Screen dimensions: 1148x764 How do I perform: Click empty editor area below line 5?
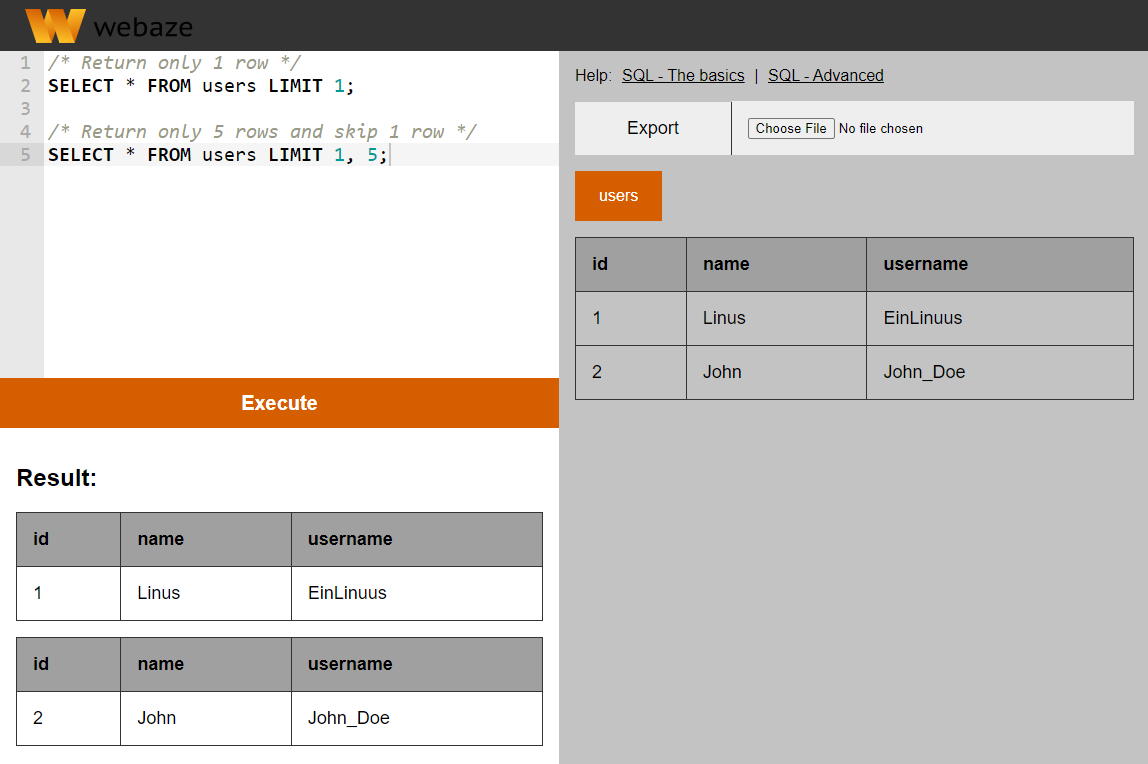pyautogui.click(x=300, y=271)
